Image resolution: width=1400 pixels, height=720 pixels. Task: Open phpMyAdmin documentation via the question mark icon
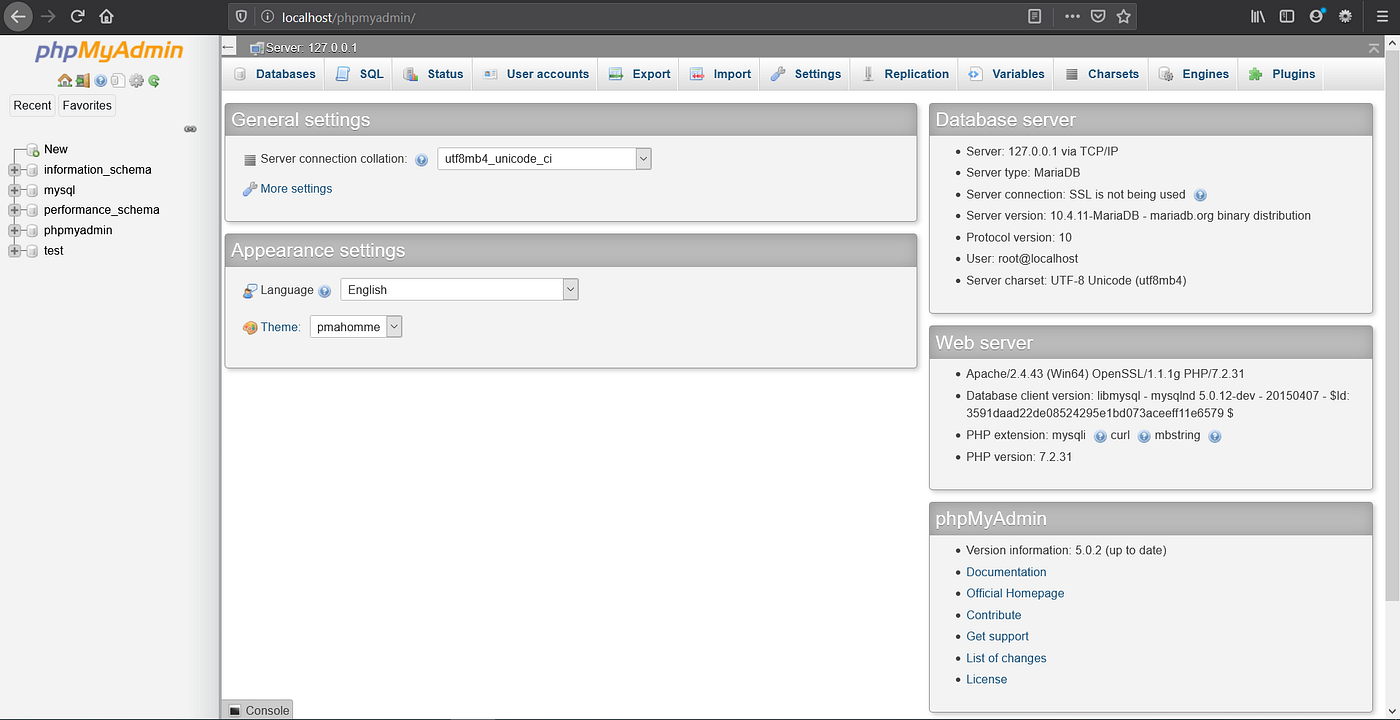(100, 80)
